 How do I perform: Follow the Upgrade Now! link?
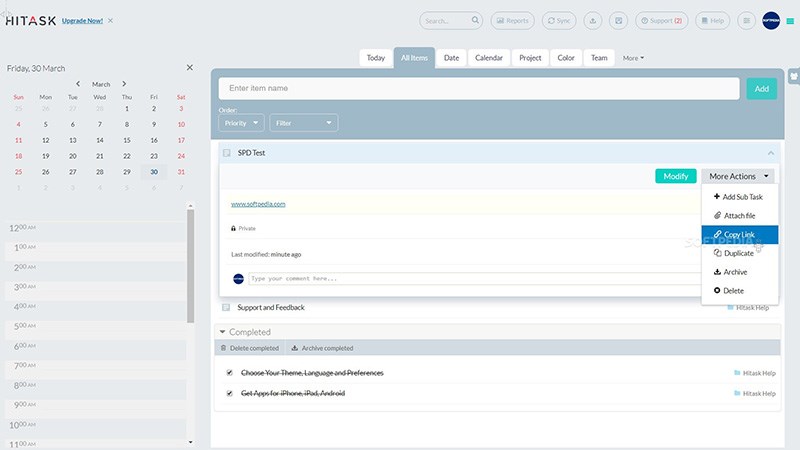click(82, 21)
